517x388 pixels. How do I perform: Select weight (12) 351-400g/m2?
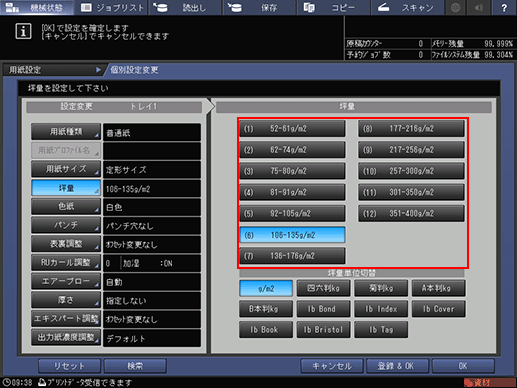(x=411, y=213)
